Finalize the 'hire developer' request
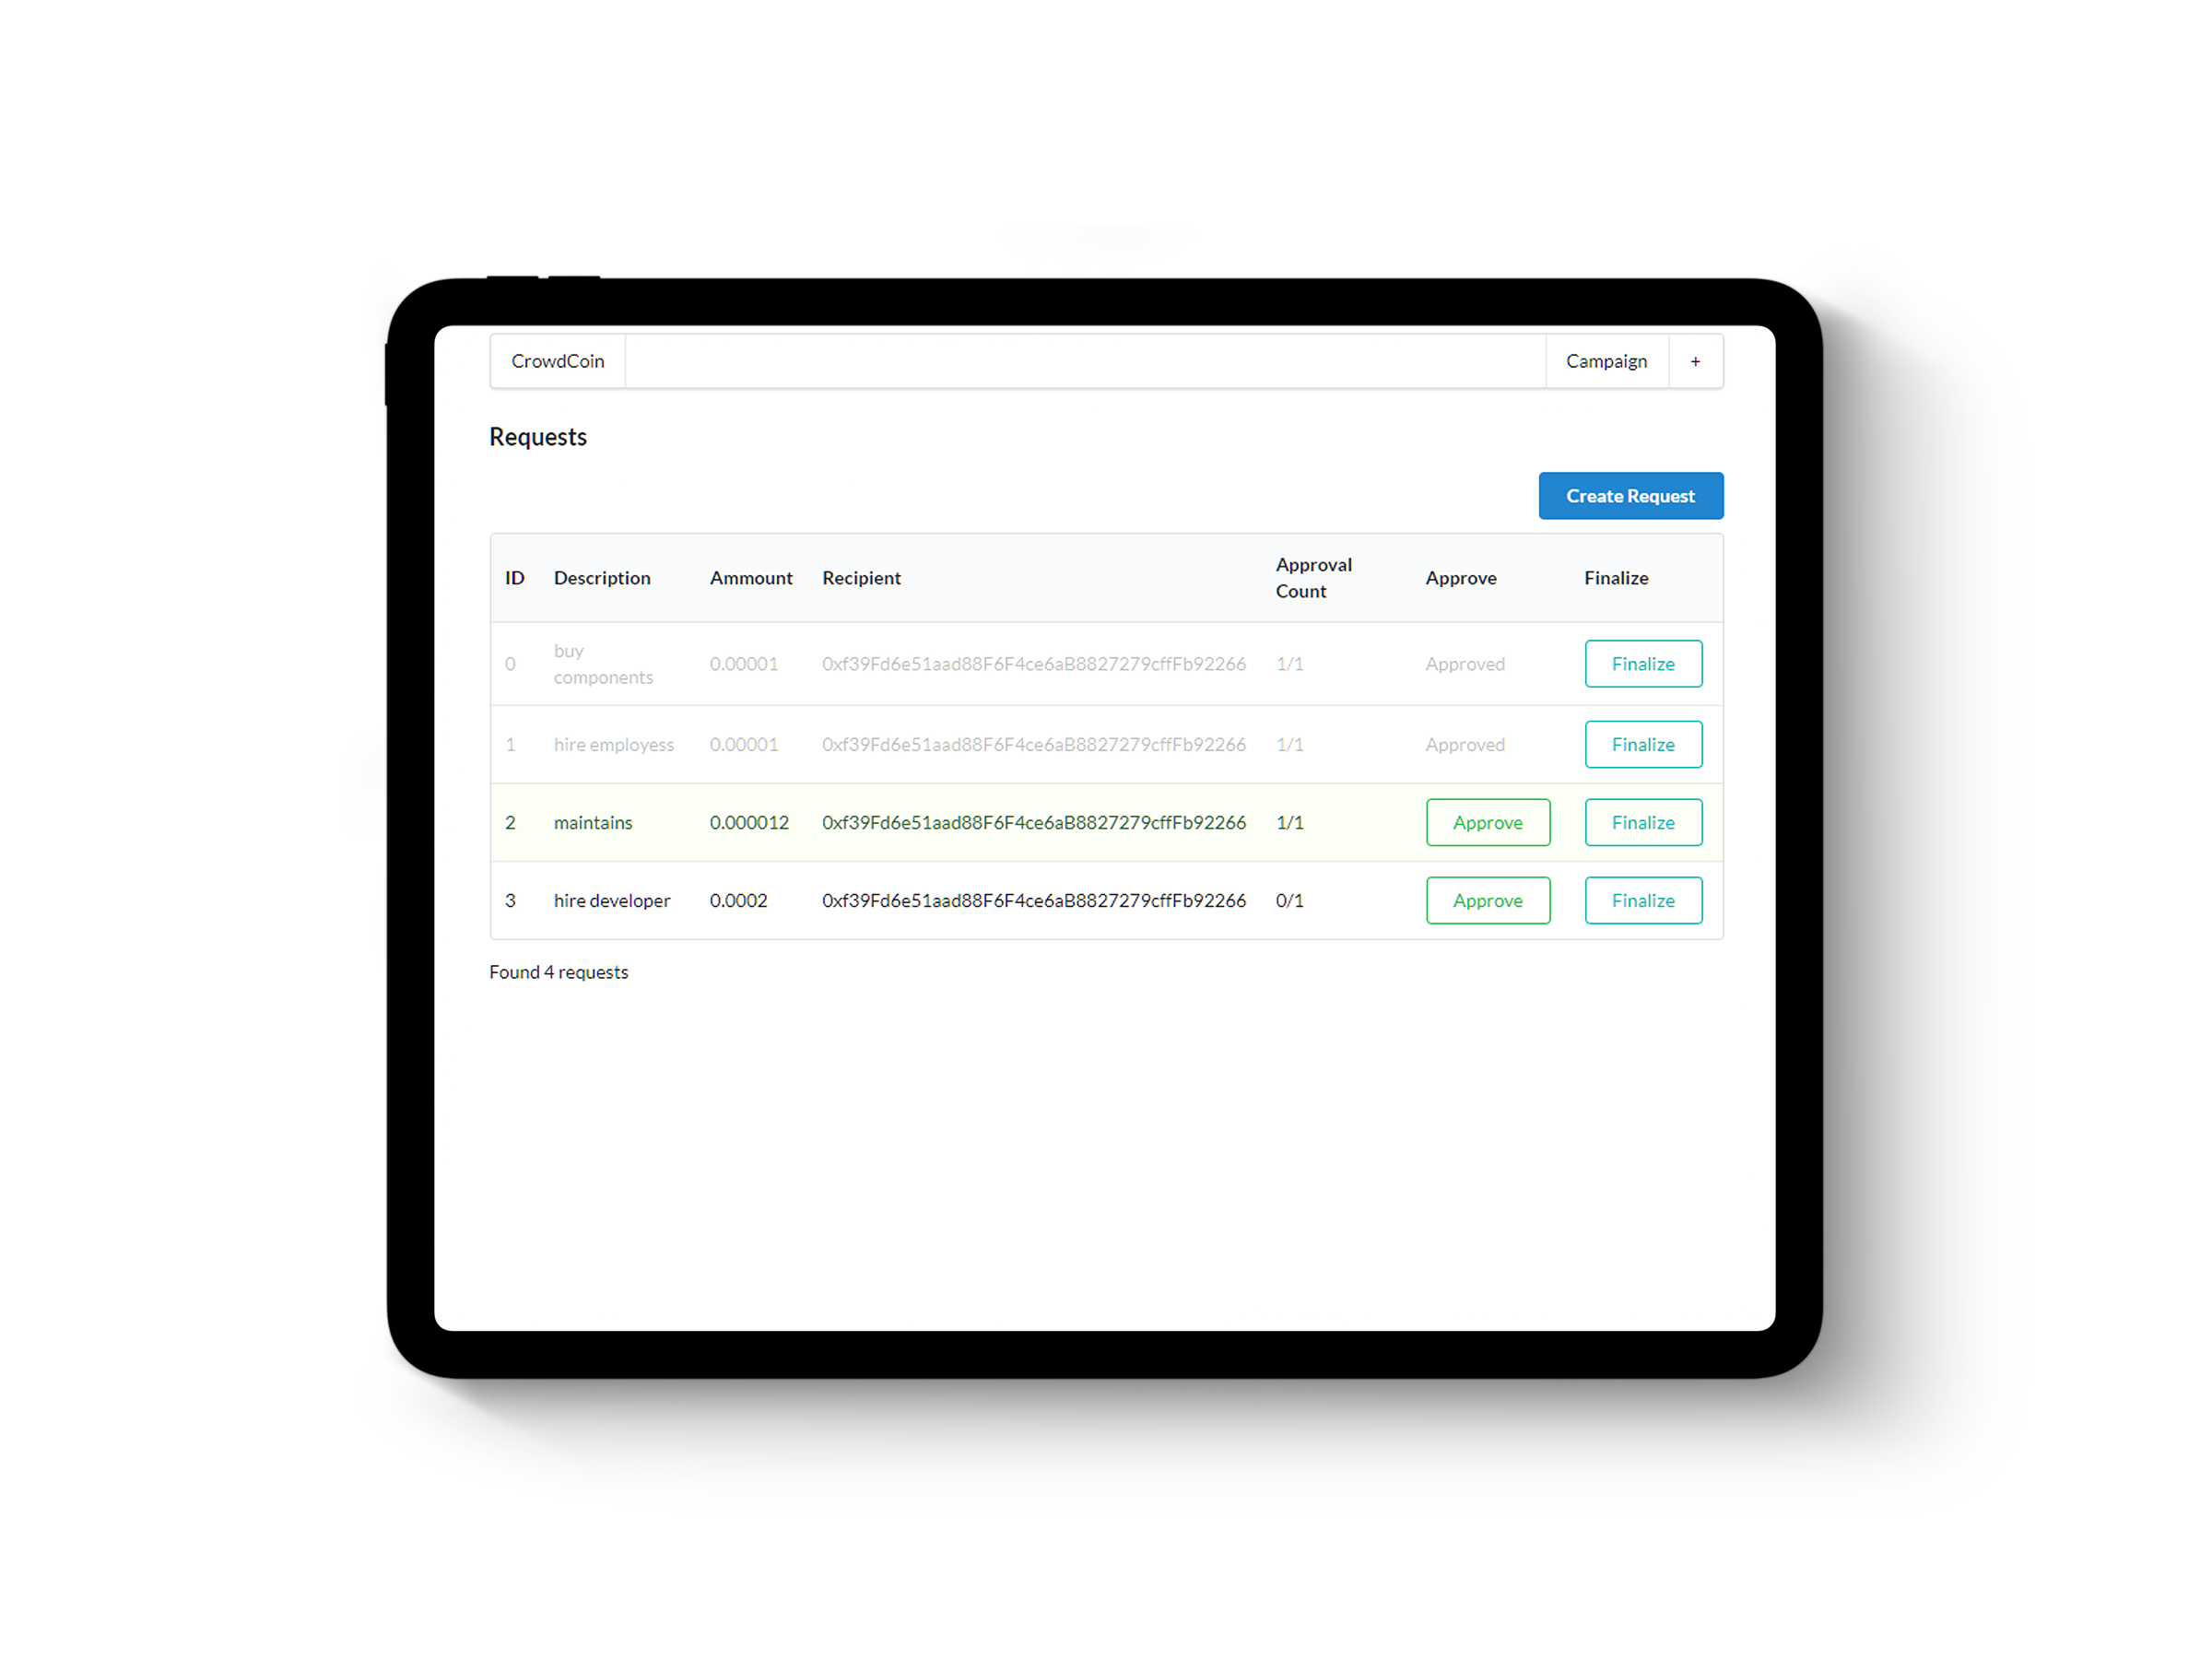The width and height of the screenshot is (2212, 1659). click(x=1643, y=900)
